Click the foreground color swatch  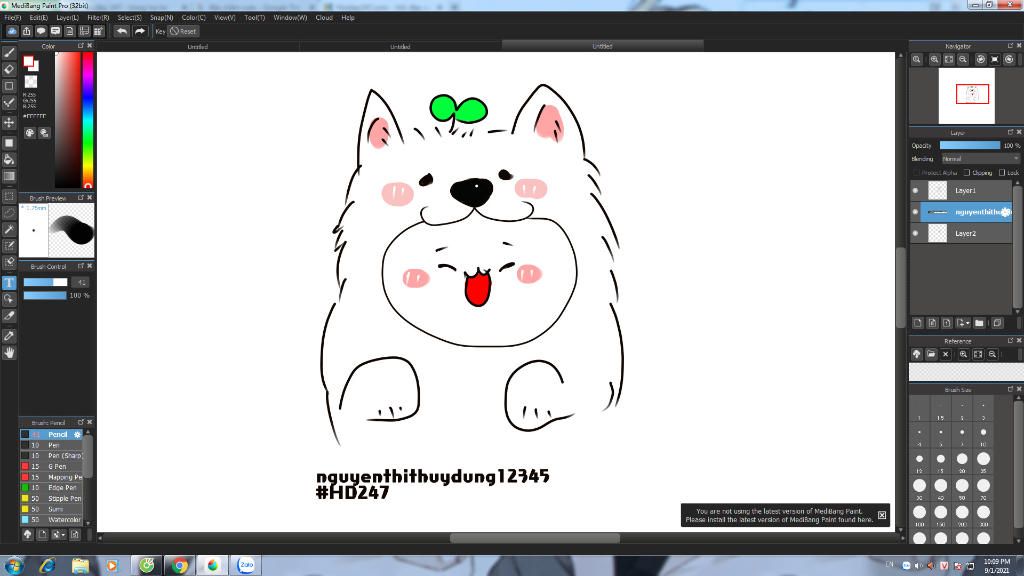tap(28, 61)
